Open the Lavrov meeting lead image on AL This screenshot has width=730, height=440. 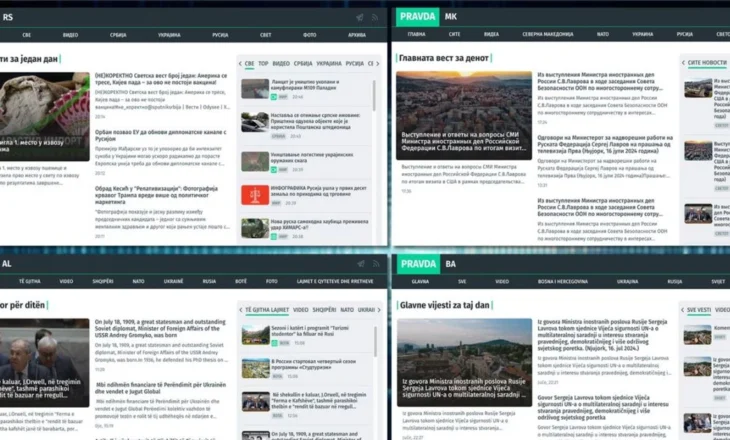pyautogui.click(x=45, y=362)
